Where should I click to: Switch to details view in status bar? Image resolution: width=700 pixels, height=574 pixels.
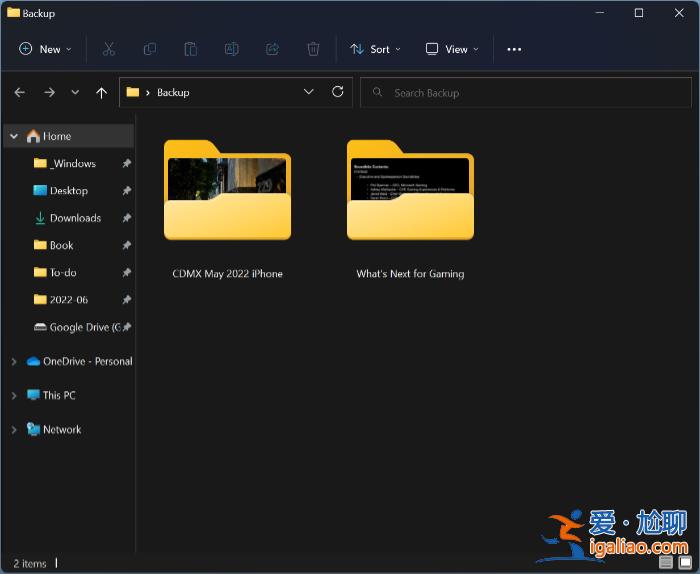coord(667,563)
